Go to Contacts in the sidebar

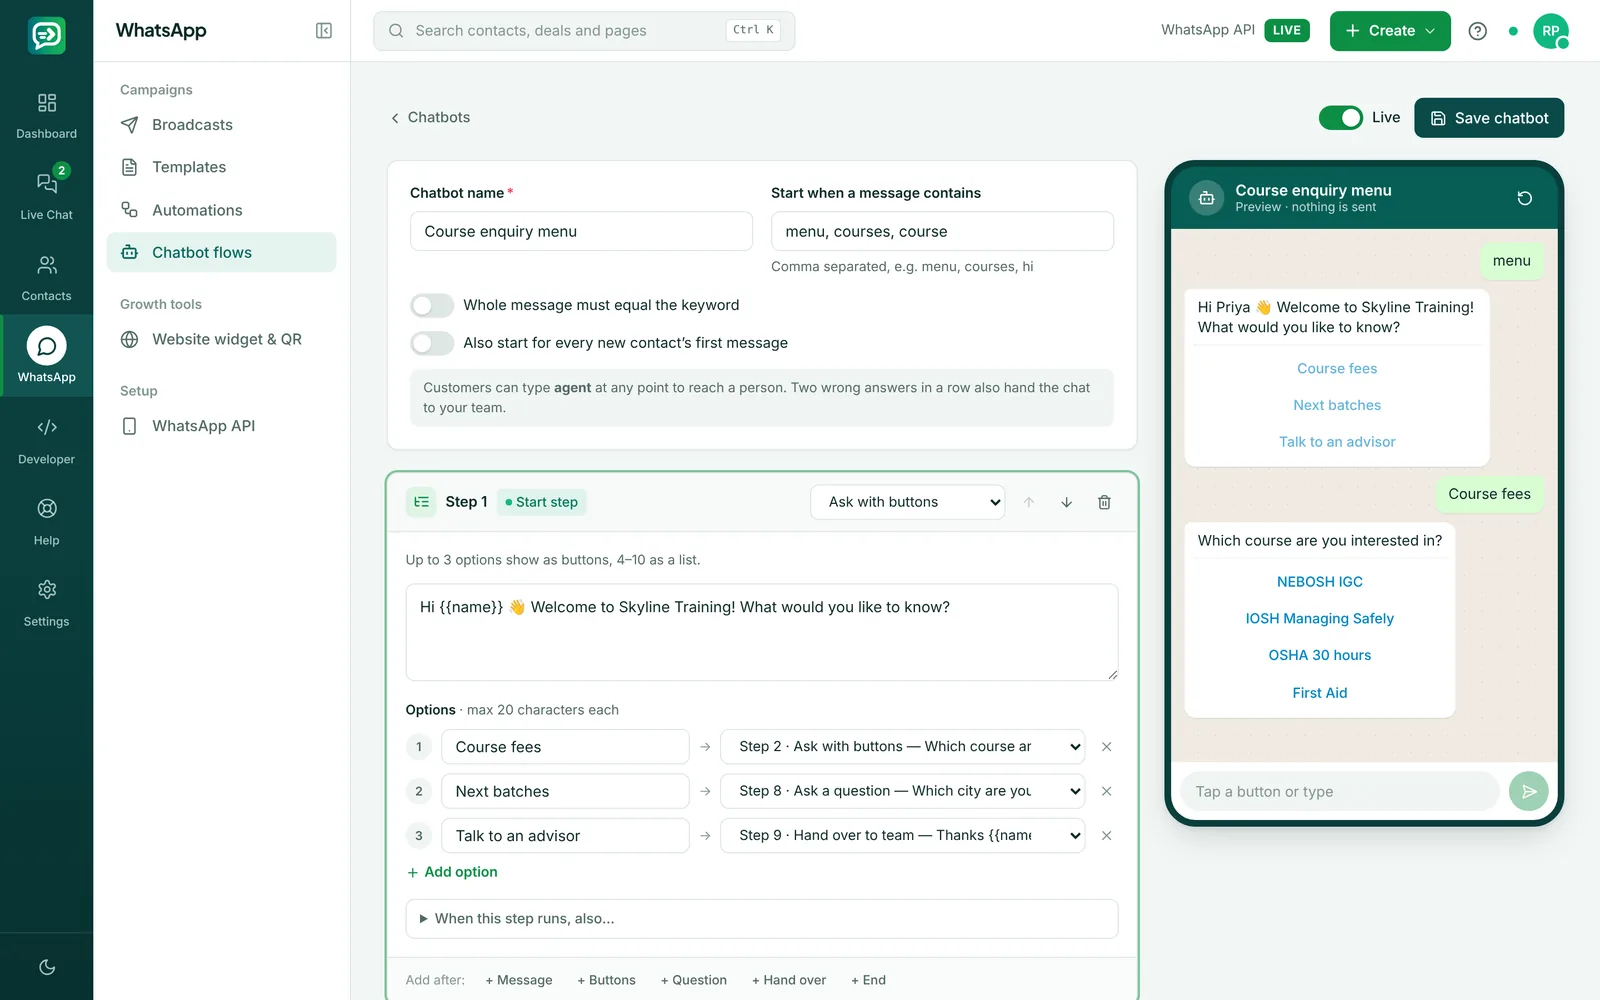click(x=46, y=278)
